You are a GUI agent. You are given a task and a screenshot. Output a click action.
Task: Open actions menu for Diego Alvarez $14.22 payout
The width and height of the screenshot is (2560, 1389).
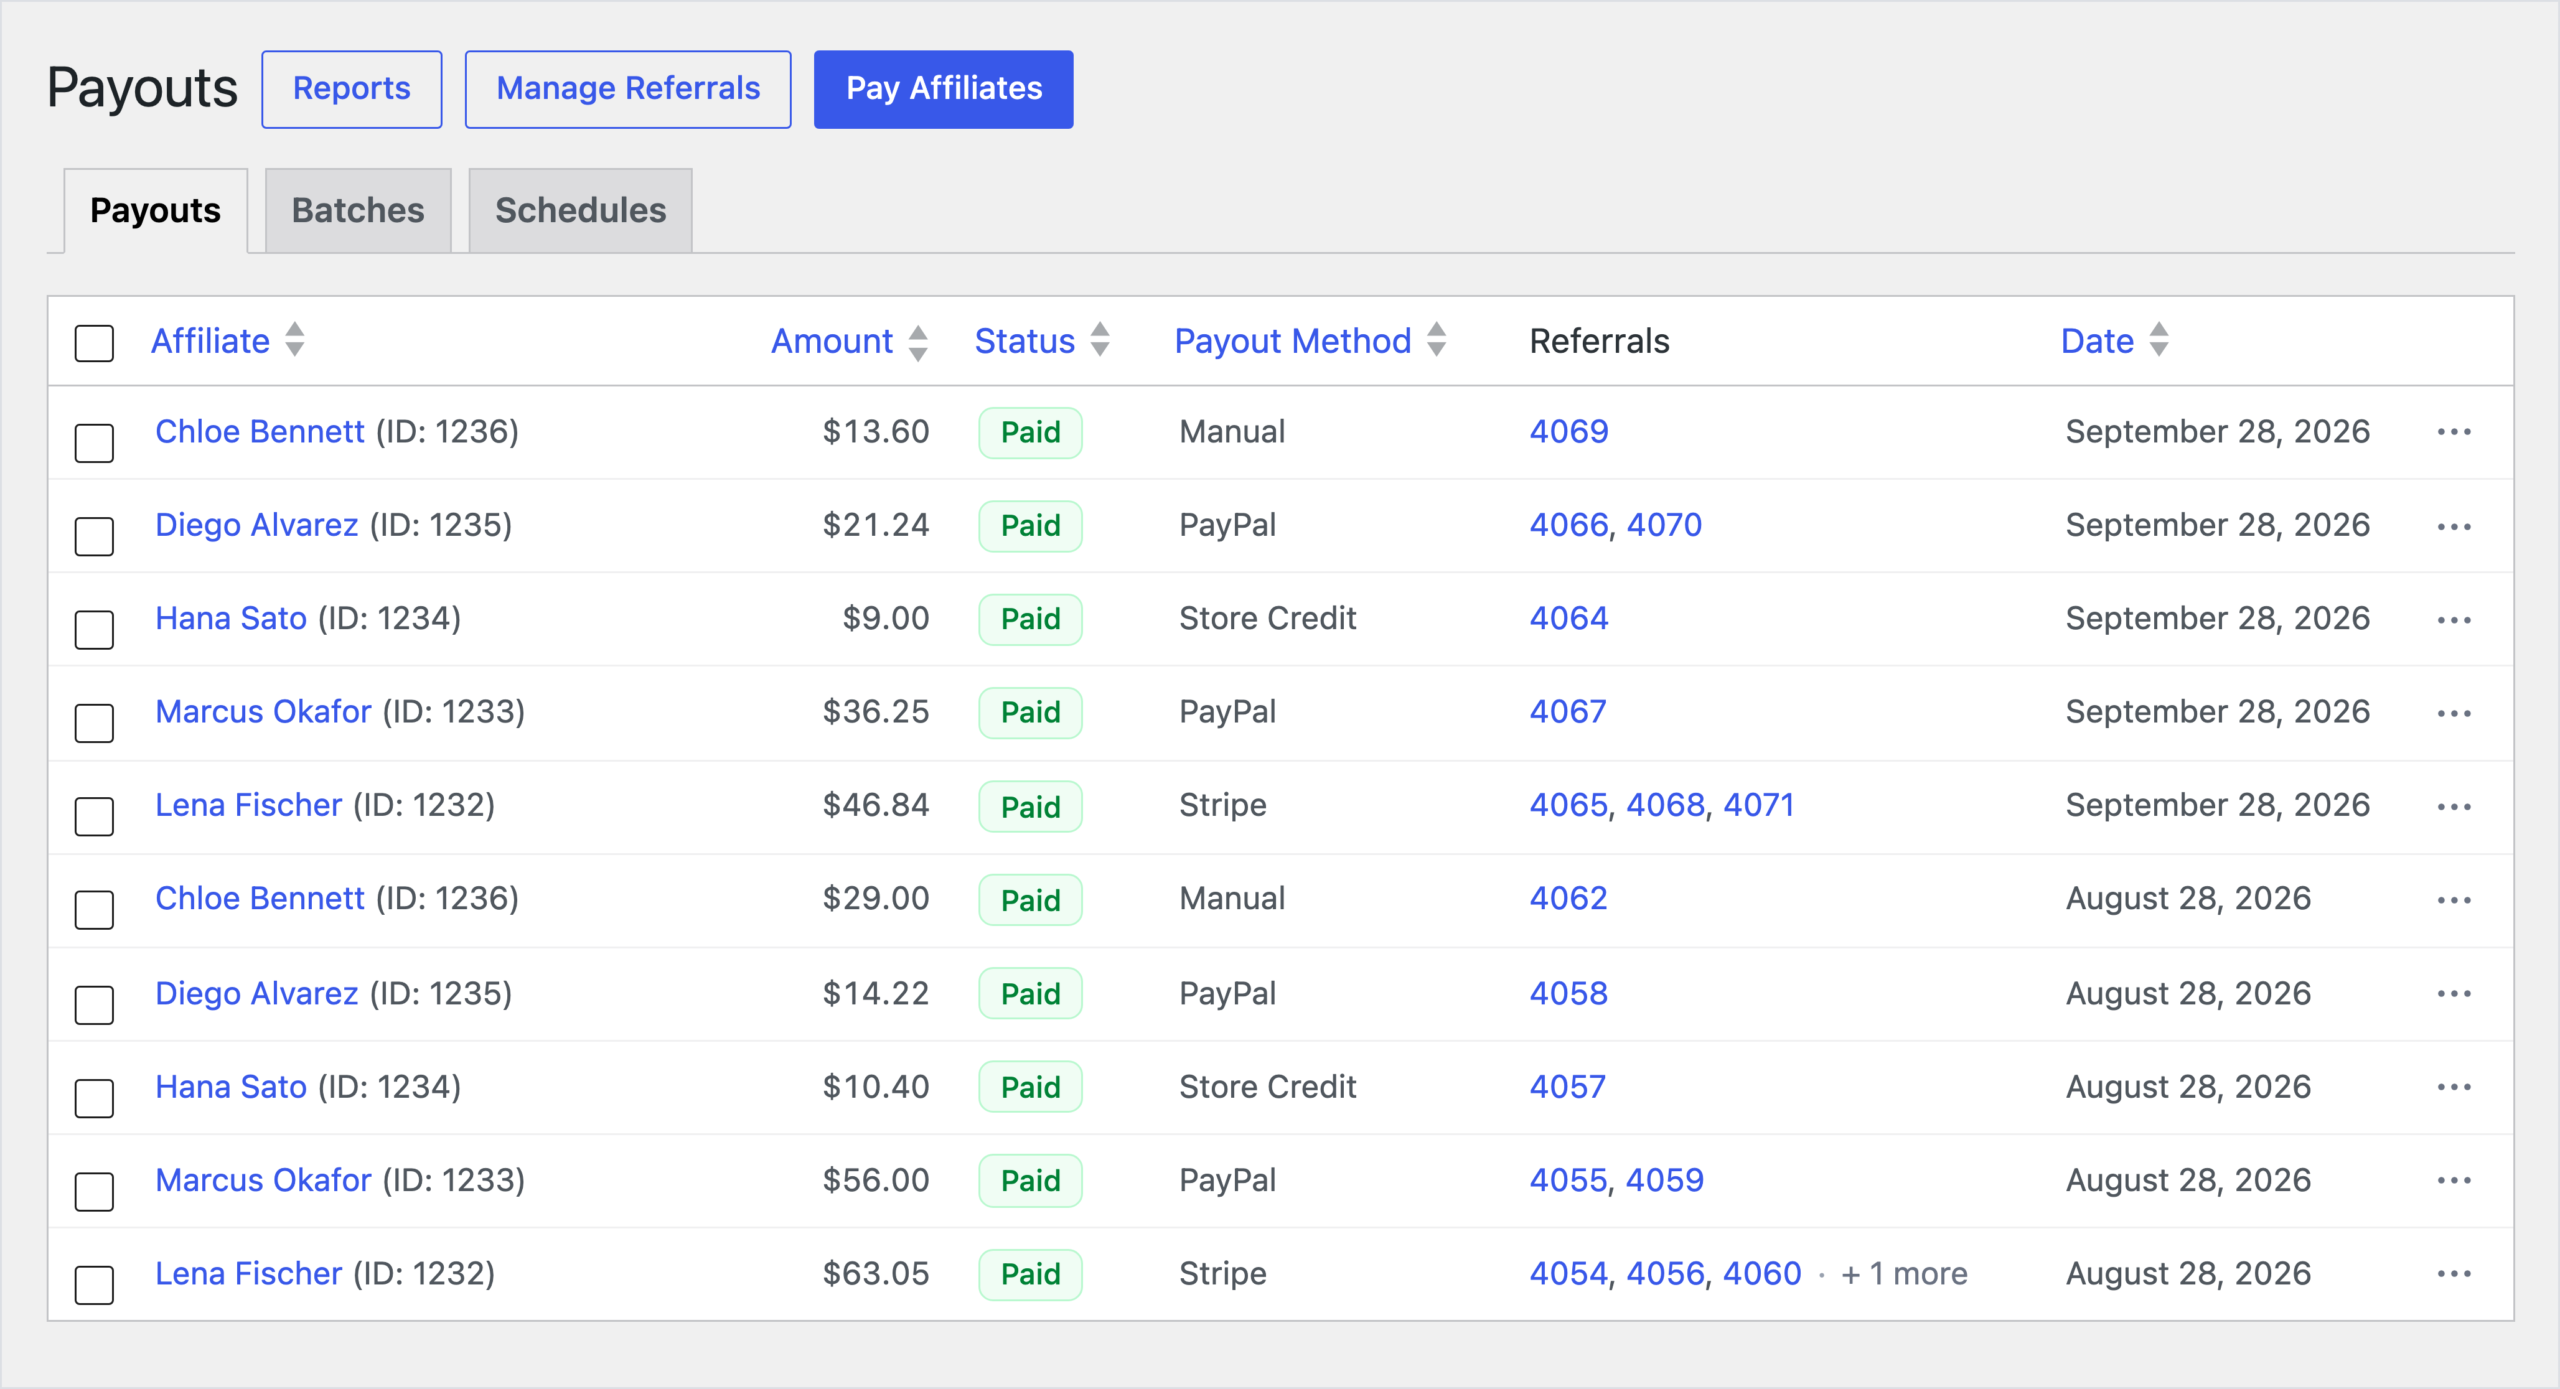click(2453, 993)
